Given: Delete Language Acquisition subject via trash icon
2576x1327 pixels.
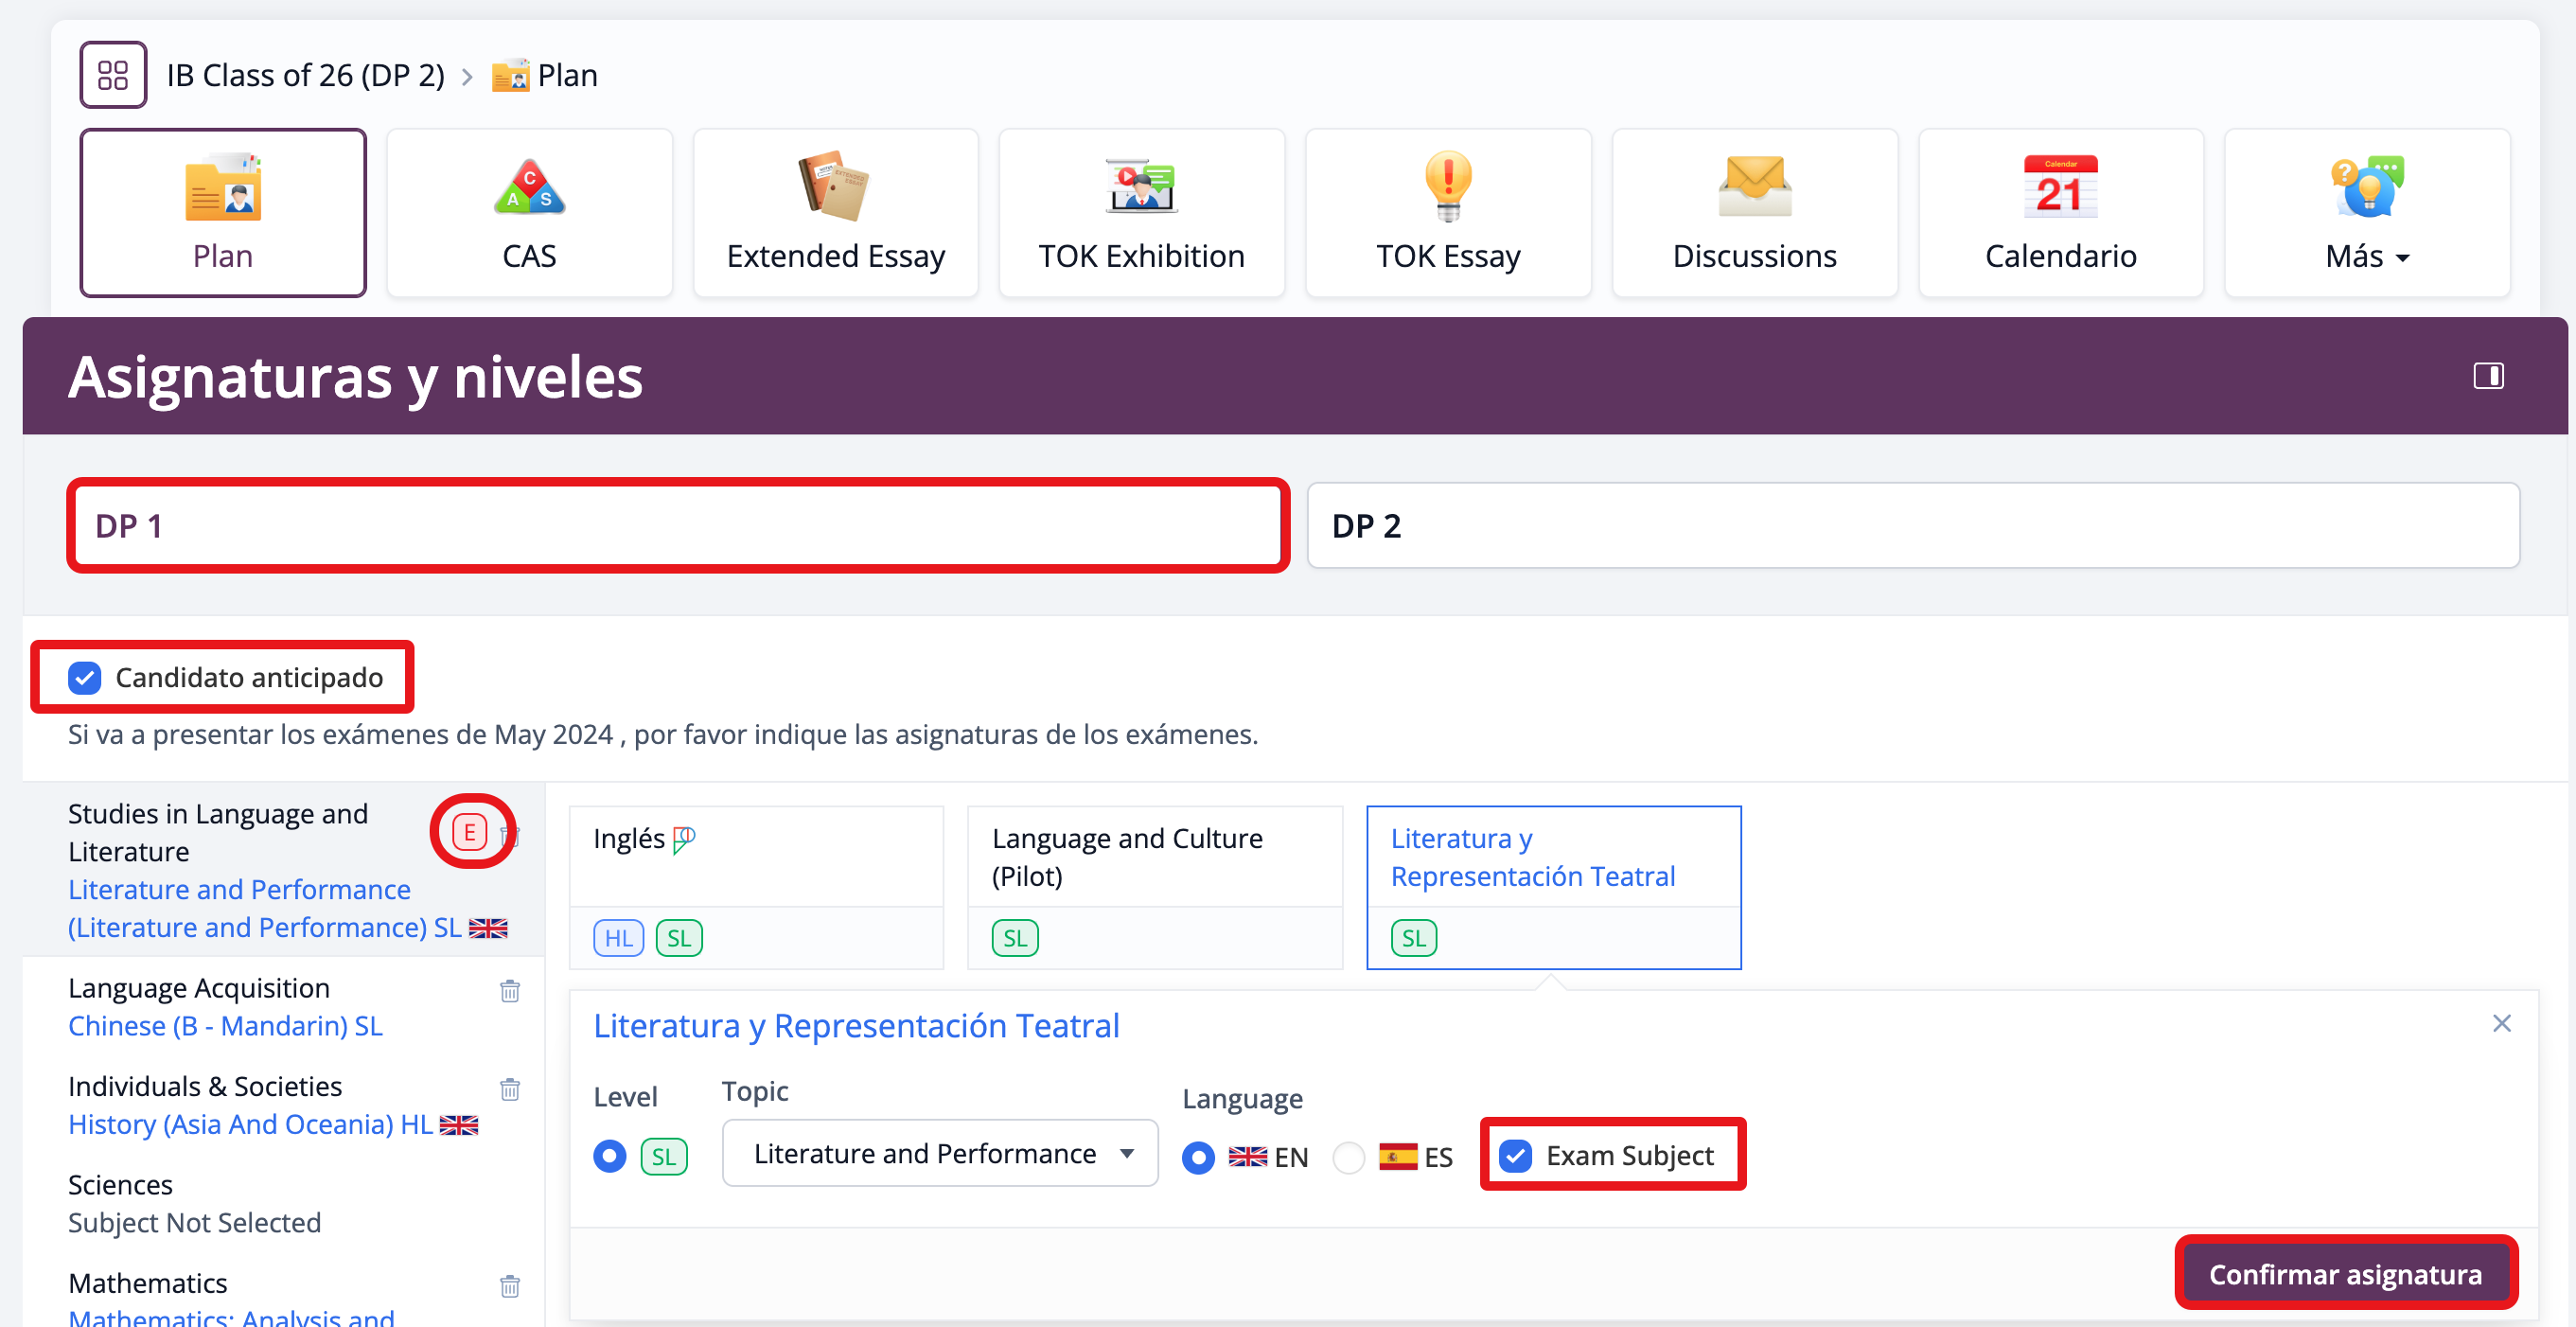Looking at the screenshot, I should click(x=510, y=991).
